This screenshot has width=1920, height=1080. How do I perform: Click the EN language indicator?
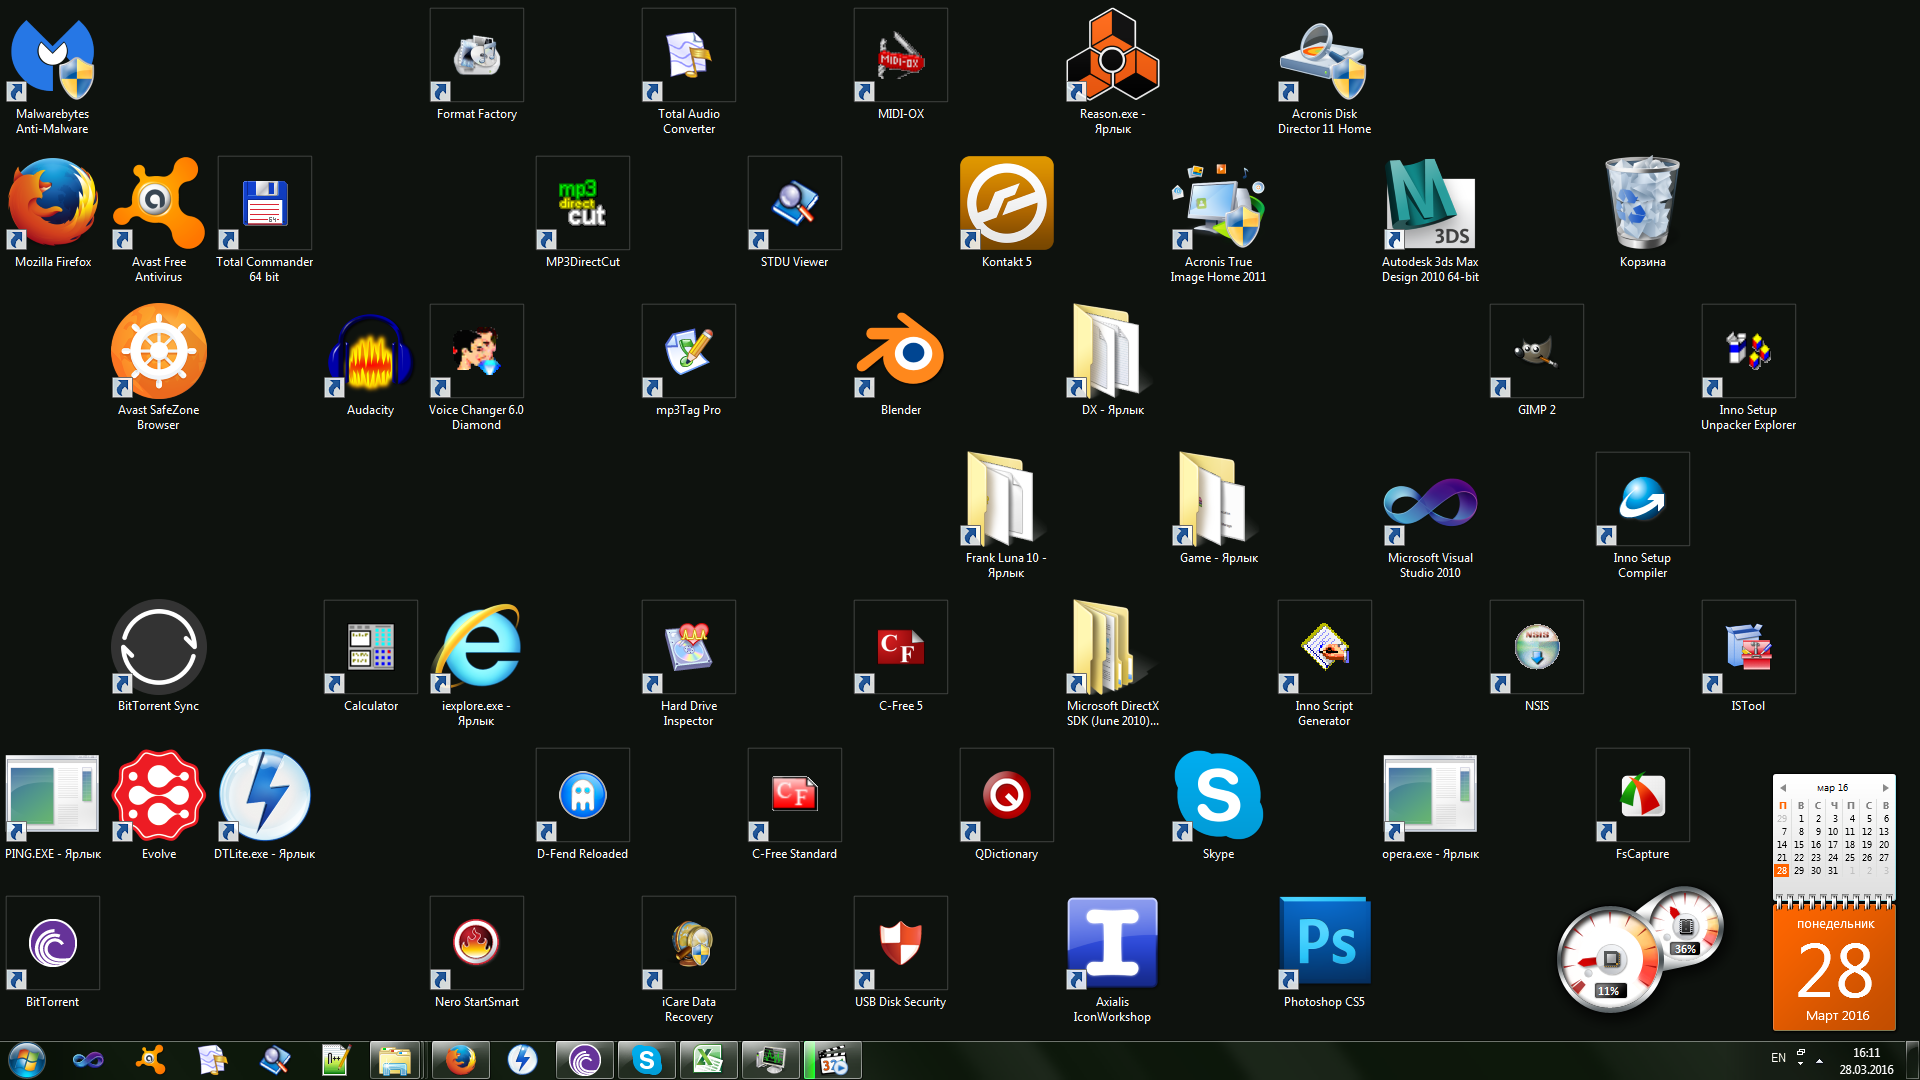[1778, 1058]
